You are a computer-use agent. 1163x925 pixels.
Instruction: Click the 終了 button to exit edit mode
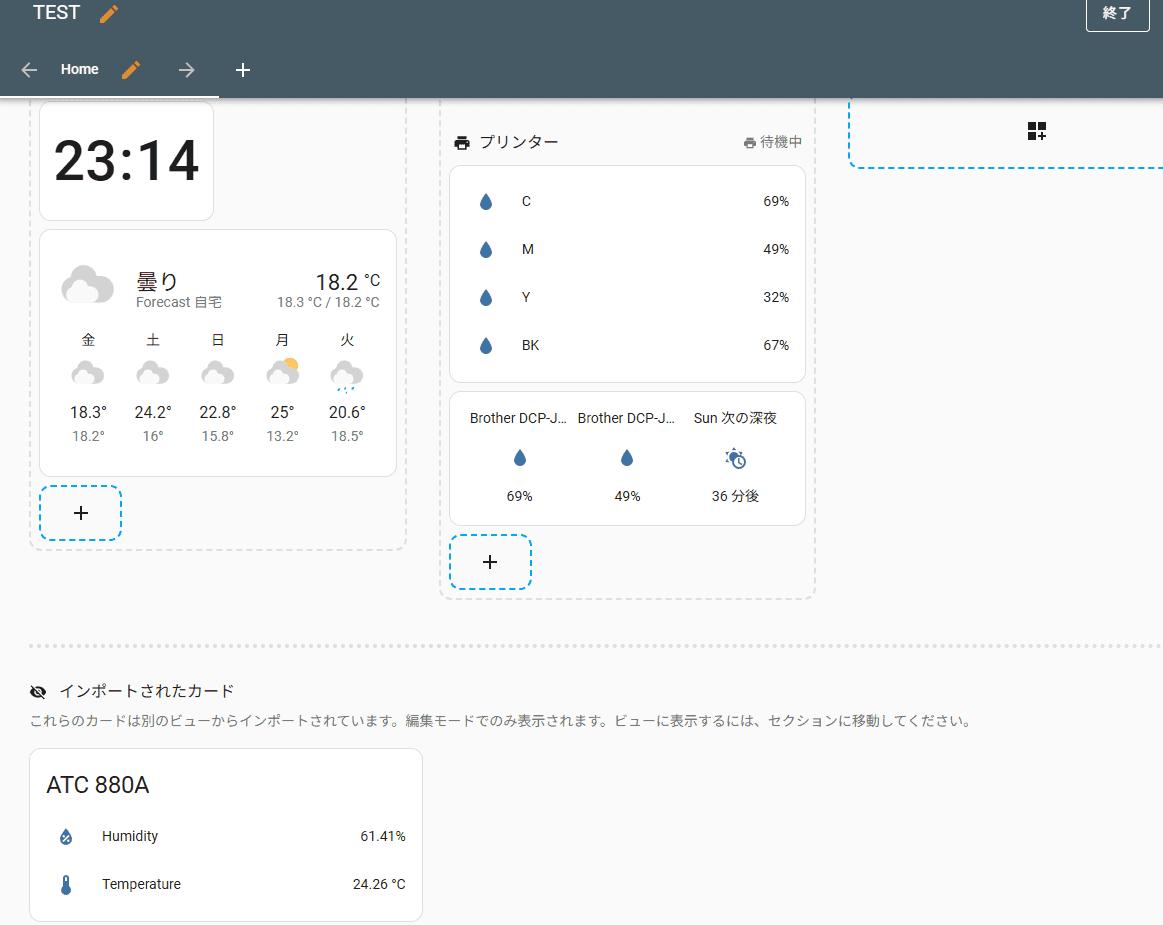[1117, 13]
